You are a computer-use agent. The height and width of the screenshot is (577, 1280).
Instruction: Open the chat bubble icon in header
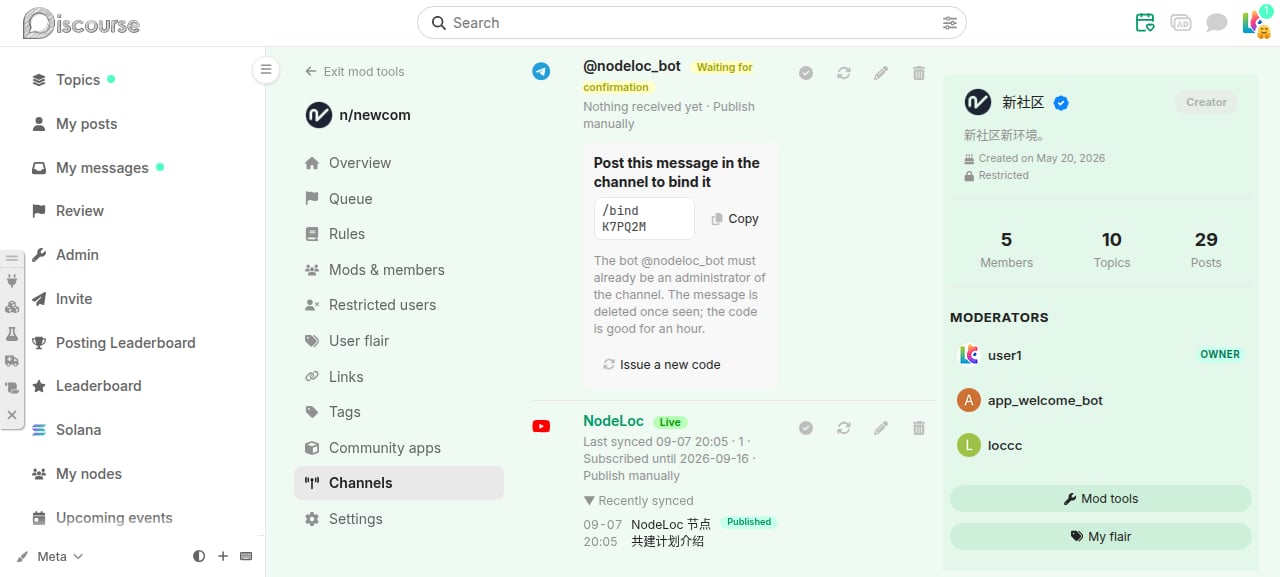pos(1216,22)
